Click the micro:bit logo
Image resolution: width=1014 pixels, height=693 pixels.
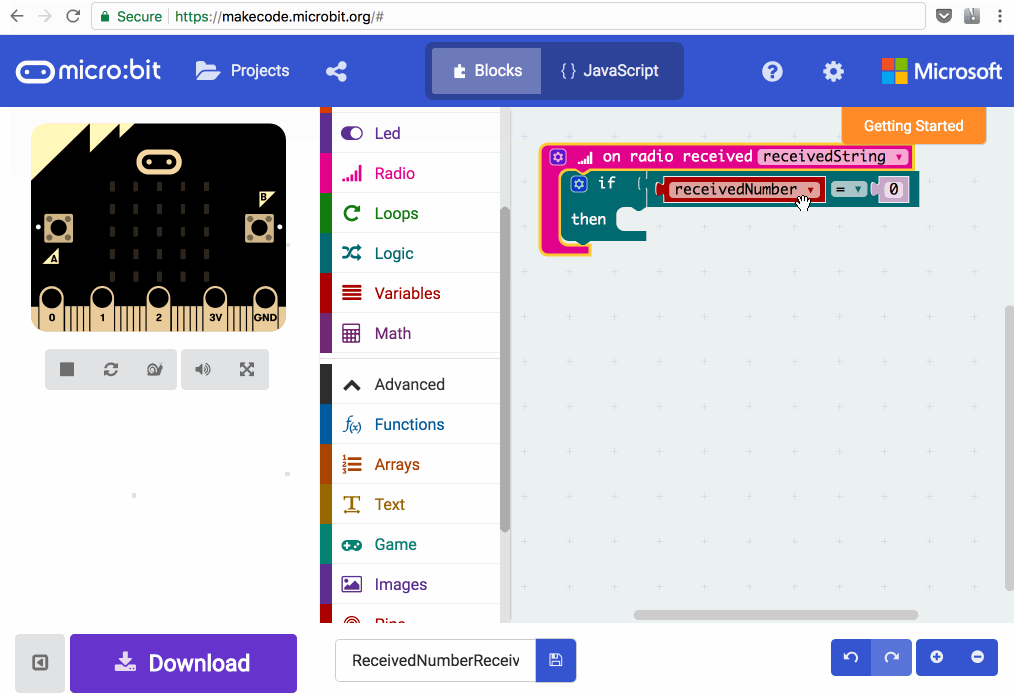(89, 71)
